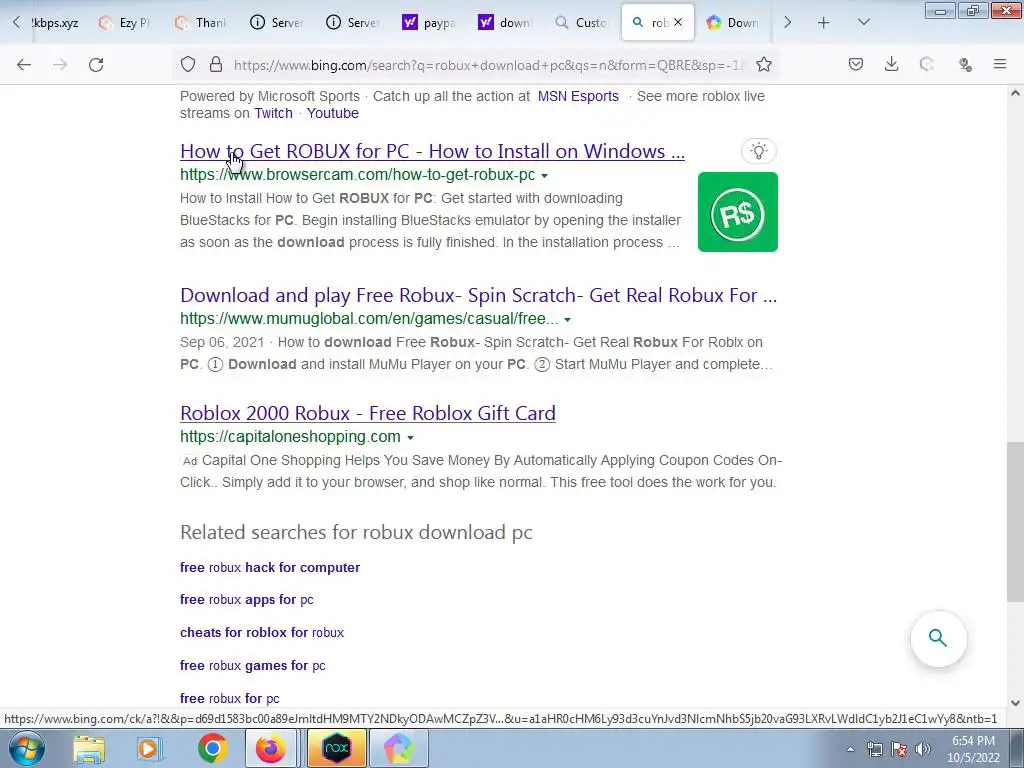Switch to the Ezy tab

click(125, 22)
